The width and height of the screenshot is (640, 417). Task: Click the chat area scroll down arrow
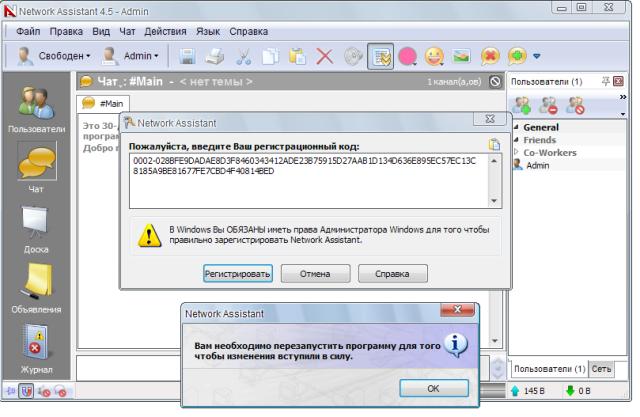494,341
